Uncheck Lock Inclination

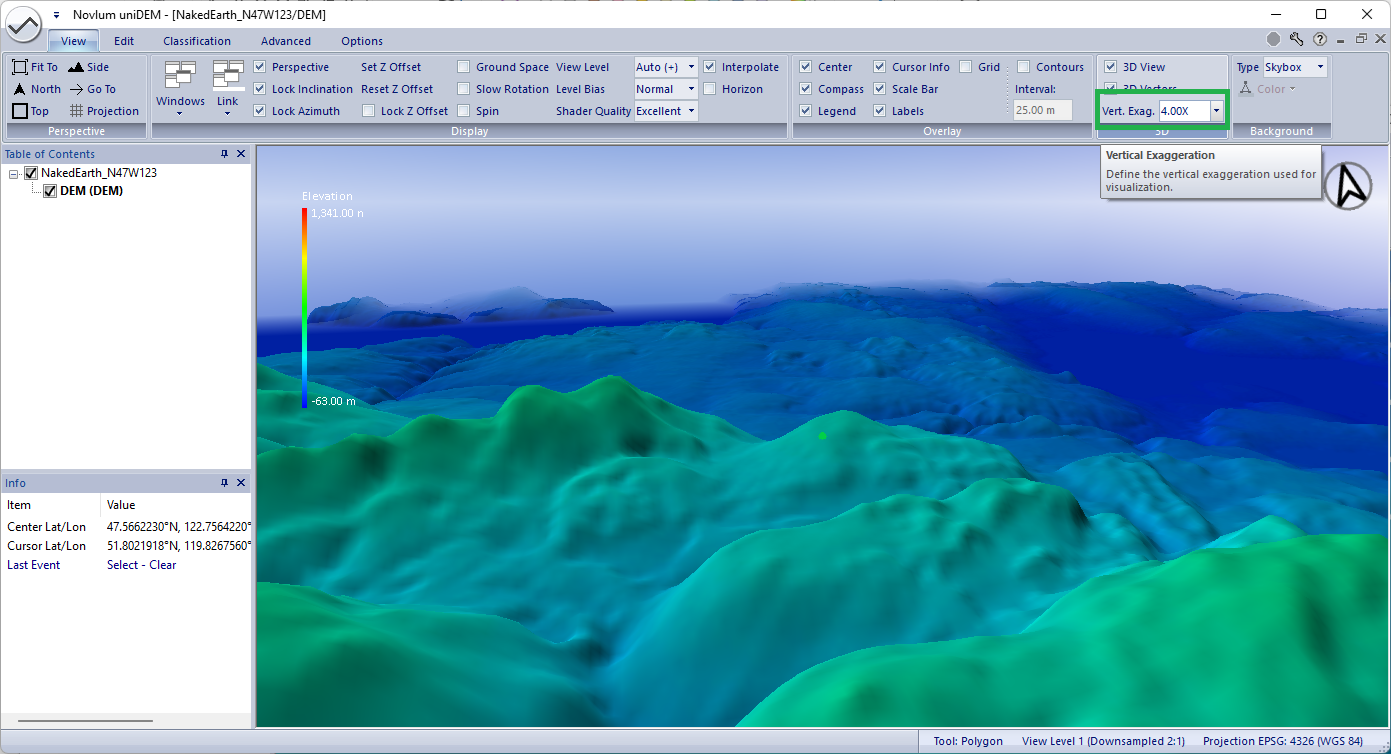[x=260, y=89]
